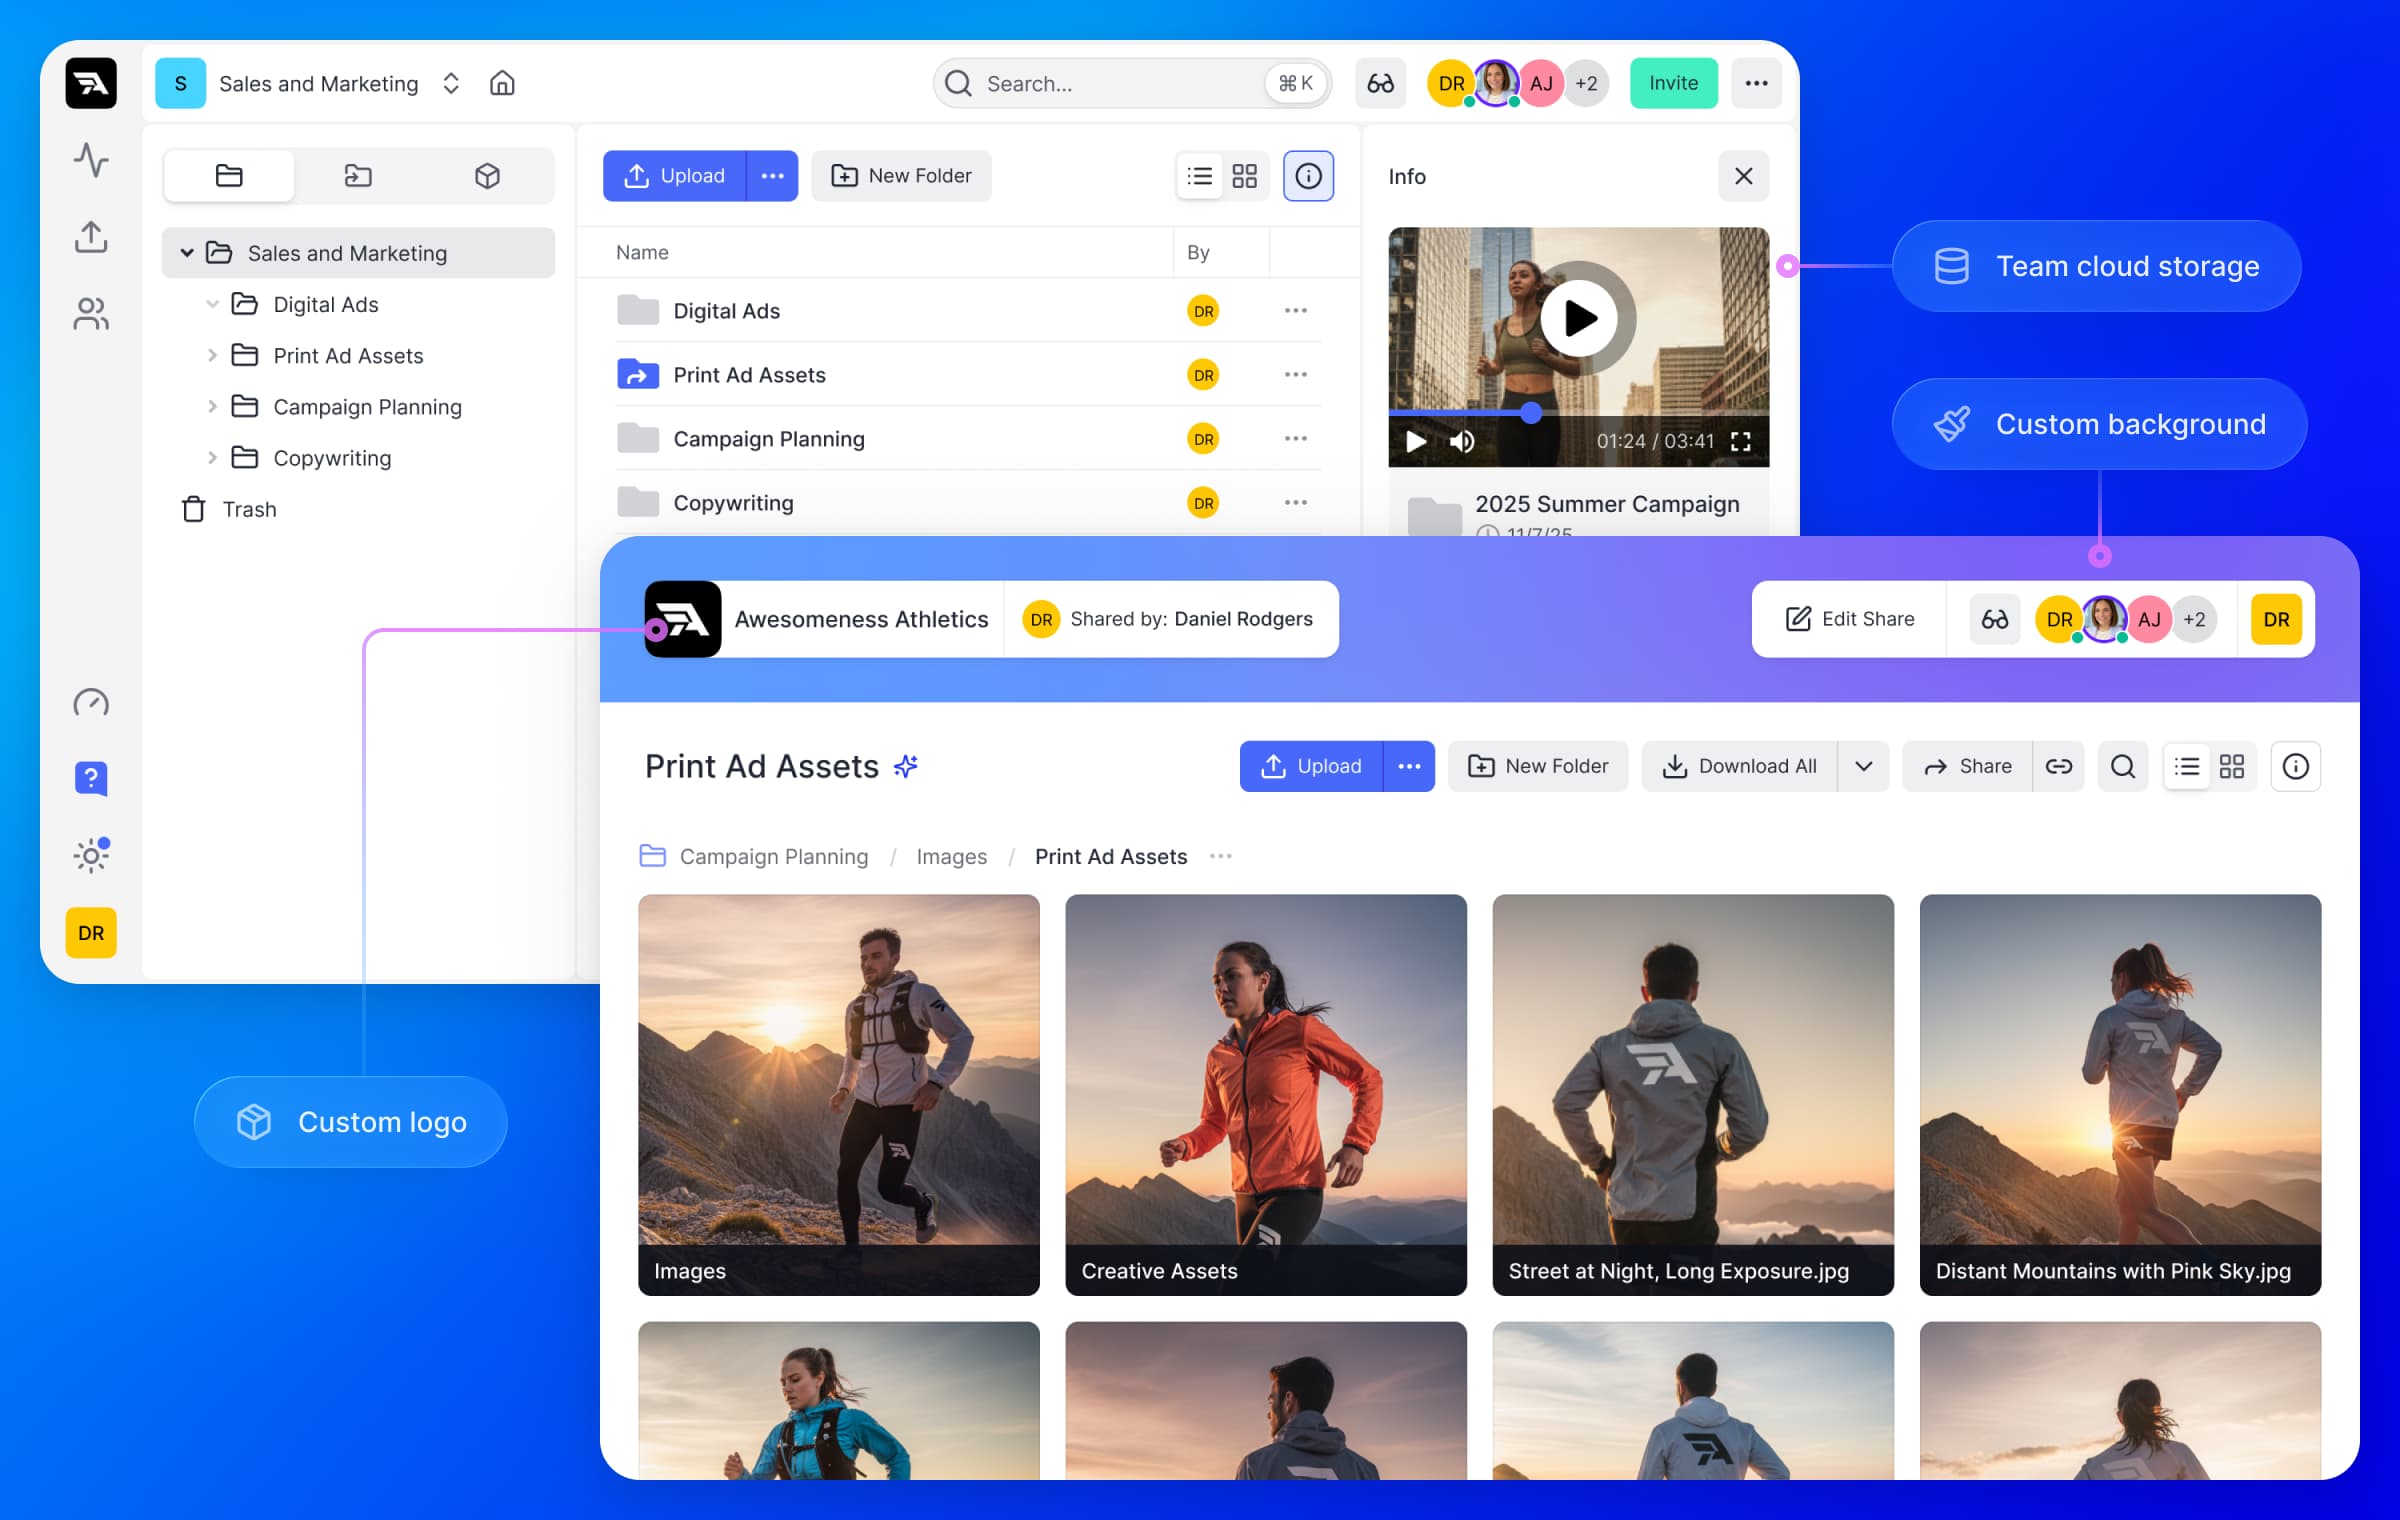Switch to the shared folders tab

click(x=357, y=176)
